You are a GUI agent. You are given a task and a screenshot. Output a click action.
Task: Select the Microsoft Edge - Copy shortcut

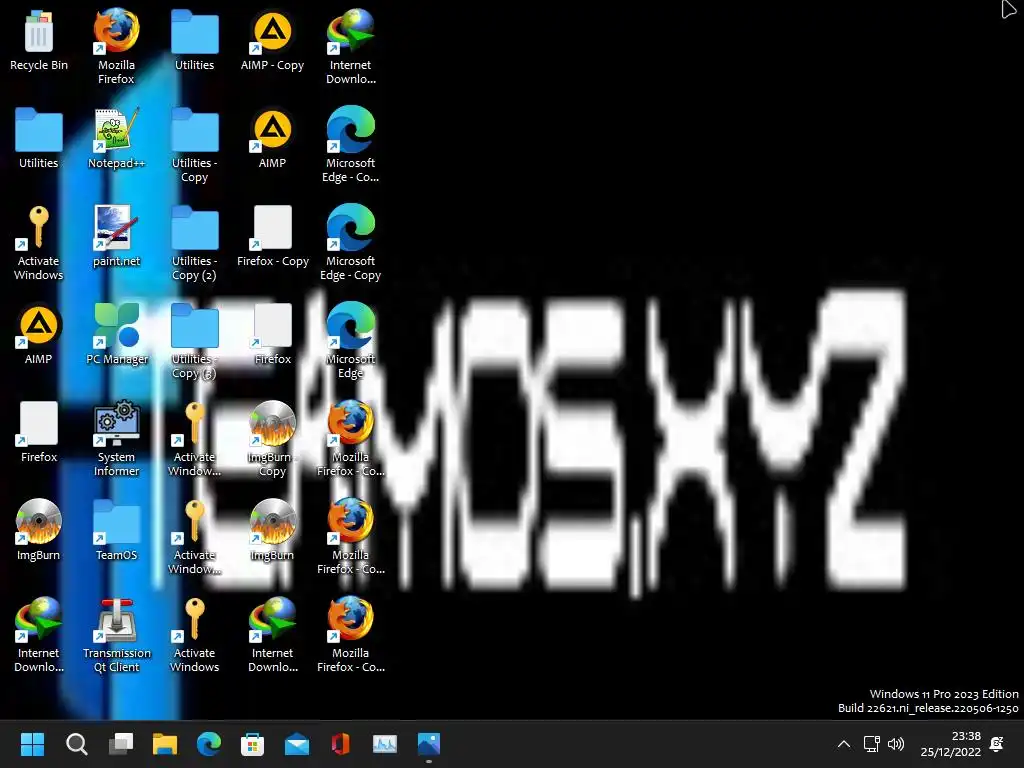pos(351,243)
